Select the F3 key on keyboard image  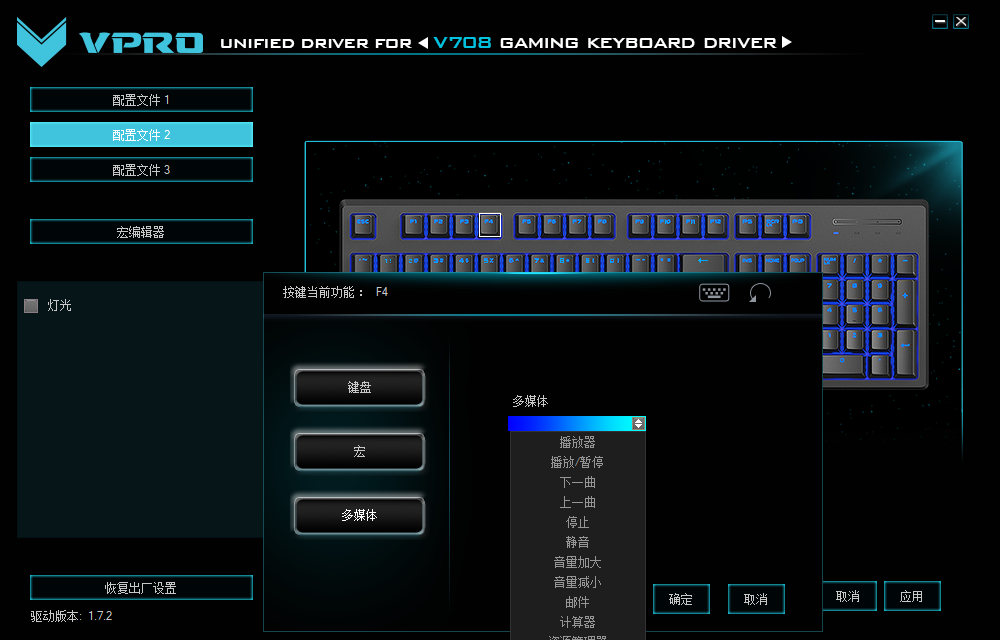[x=464, y=225]
